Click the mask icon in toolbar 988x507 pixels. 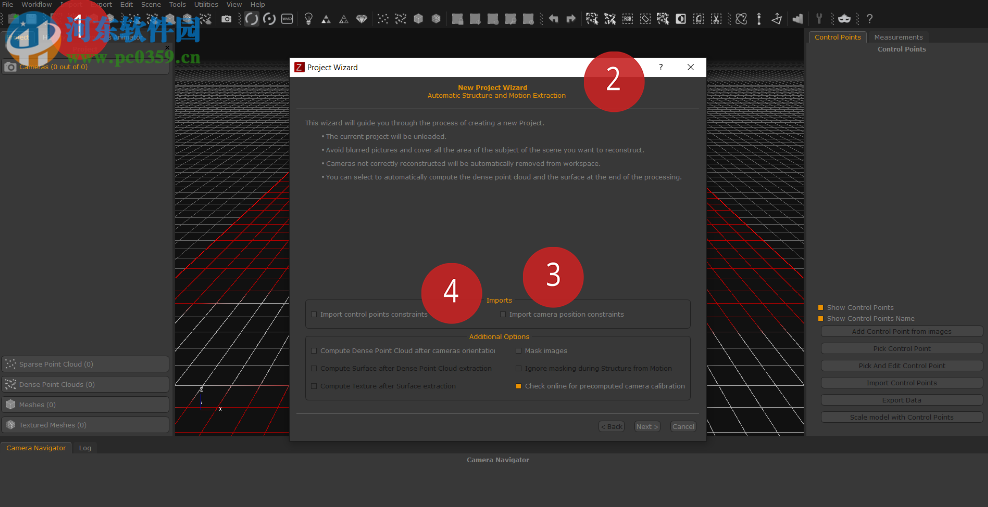[x=844, y=19]
